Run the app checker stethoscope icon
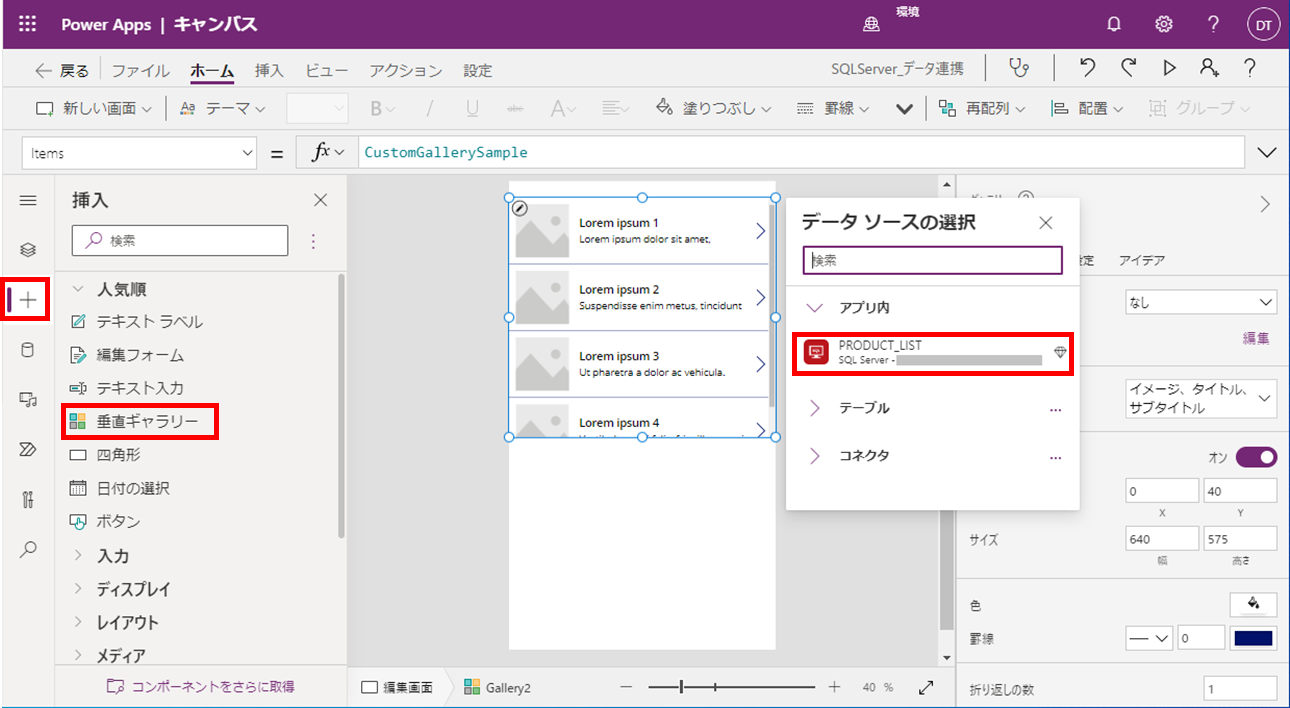Screen dimensions: 1290x708 click(1019, 68)
